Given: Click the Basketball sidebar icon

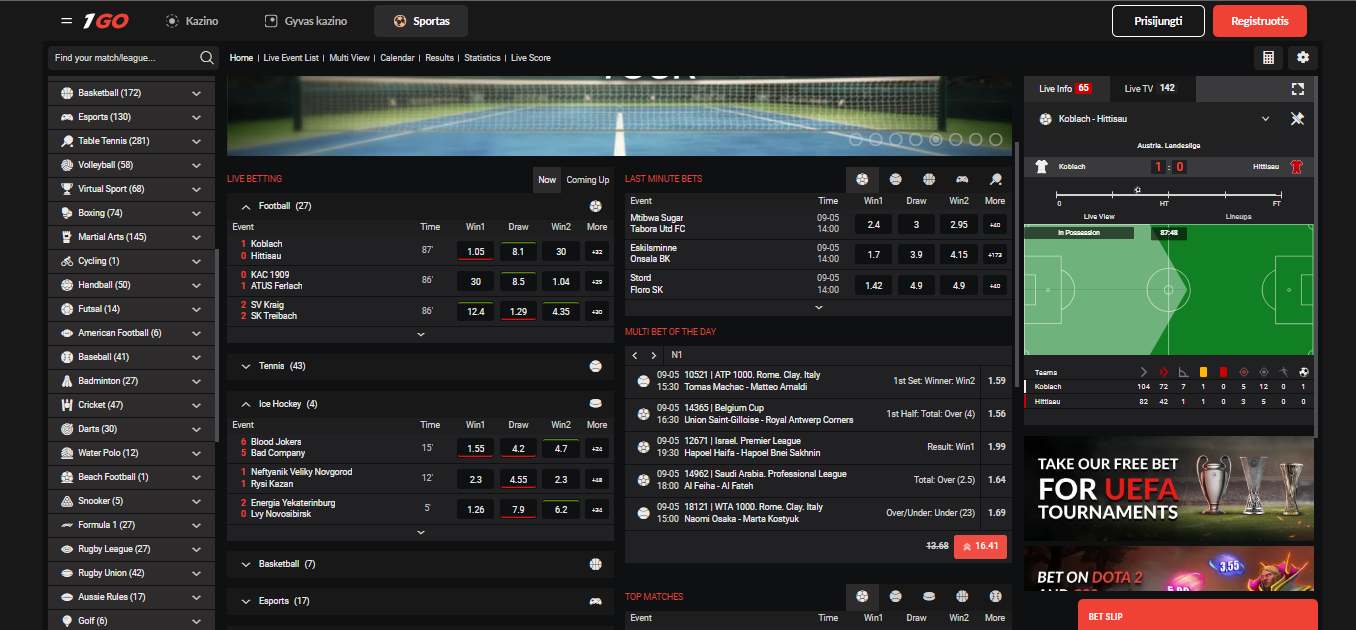Looking at the screenshot, I should tap(67, 93).
